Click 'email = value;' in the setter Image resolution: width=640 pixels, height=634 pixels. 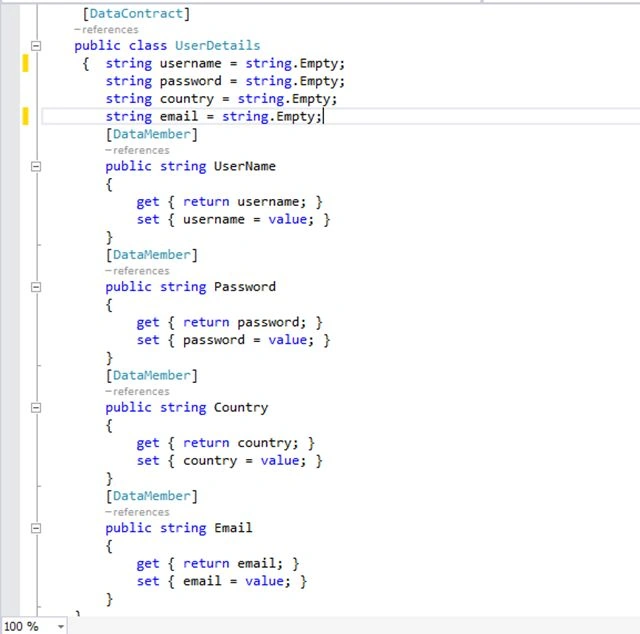[x=237, y=581]
